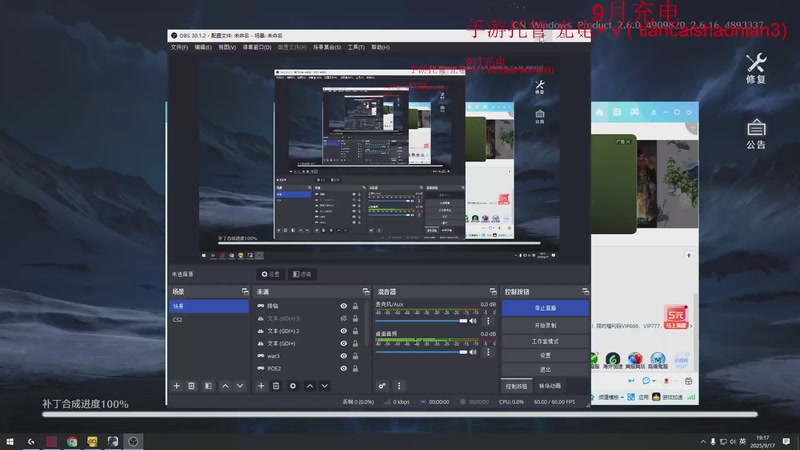Mute the 麦克风/Aux speaker icon
This screenshot has width=800, height=450.
pyautogui.click(x=473, y=321)
